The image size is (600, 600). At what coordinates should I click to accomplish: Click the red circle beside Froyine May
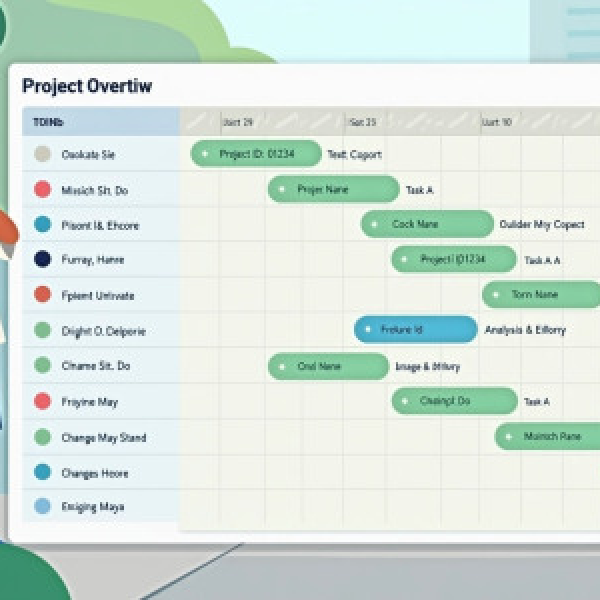pos(42,401)
